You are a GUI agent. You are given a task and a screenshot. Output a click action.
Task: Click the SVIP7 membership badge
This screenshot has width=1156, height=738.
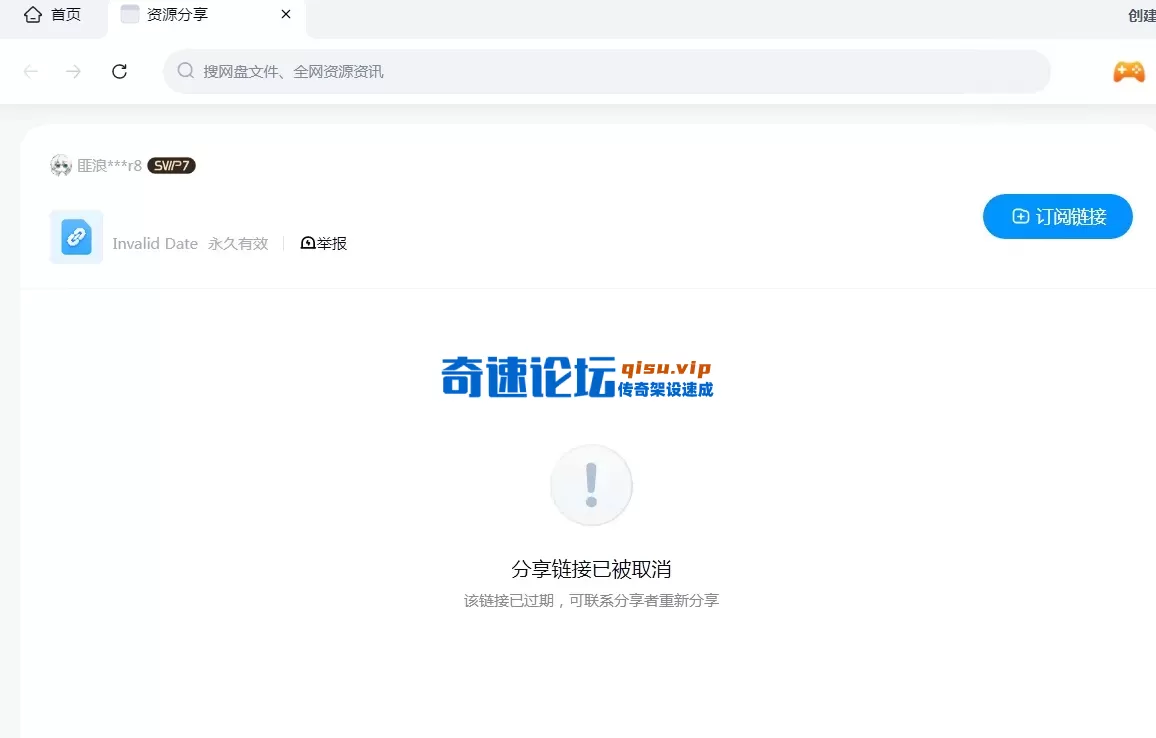[171, 166]
